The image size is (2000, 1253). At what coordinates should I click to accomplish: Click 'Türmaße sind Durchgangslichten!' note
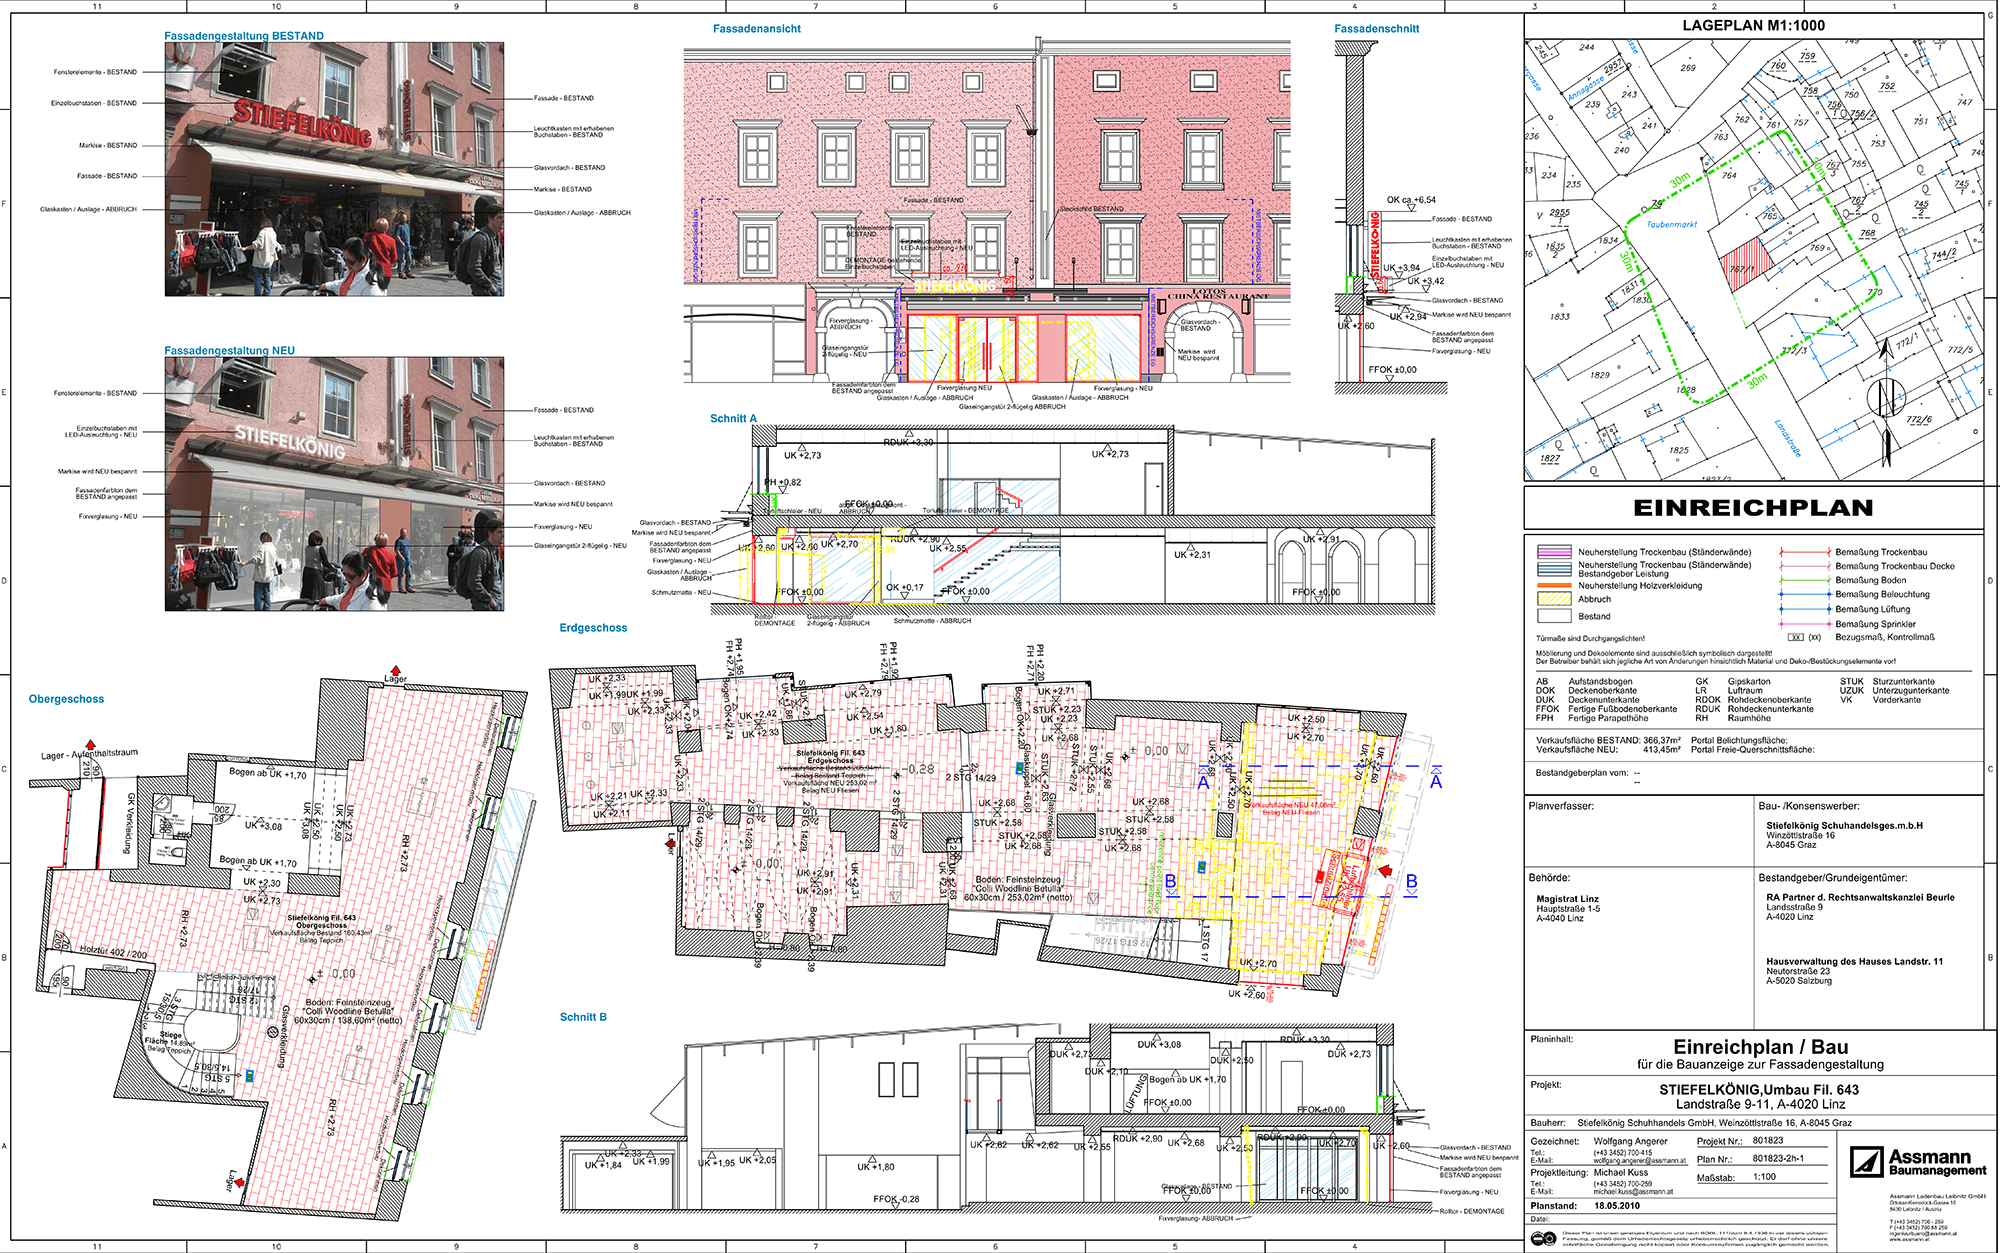(1590, 638)
